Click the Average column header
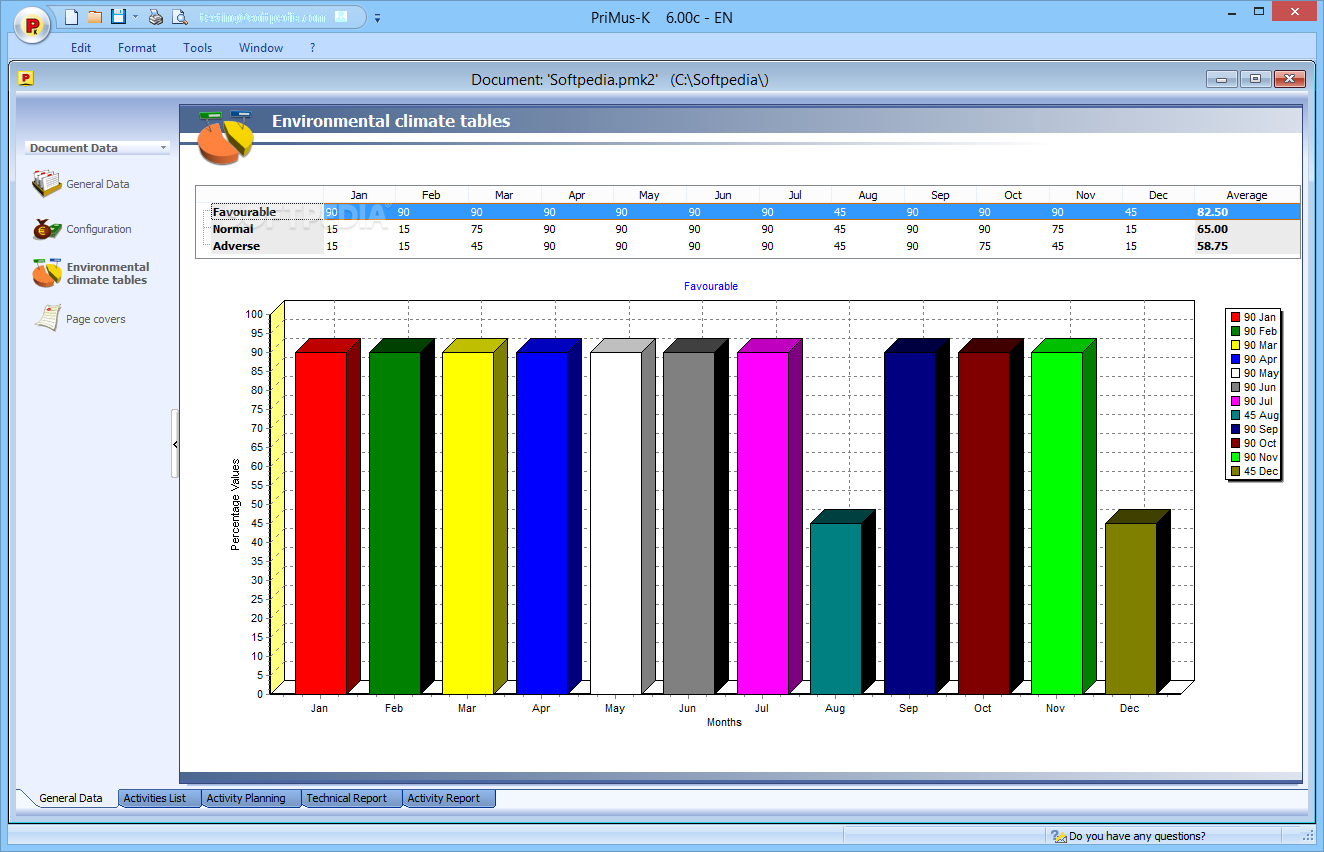1324x852 pixels. [x=1247, y=195]
